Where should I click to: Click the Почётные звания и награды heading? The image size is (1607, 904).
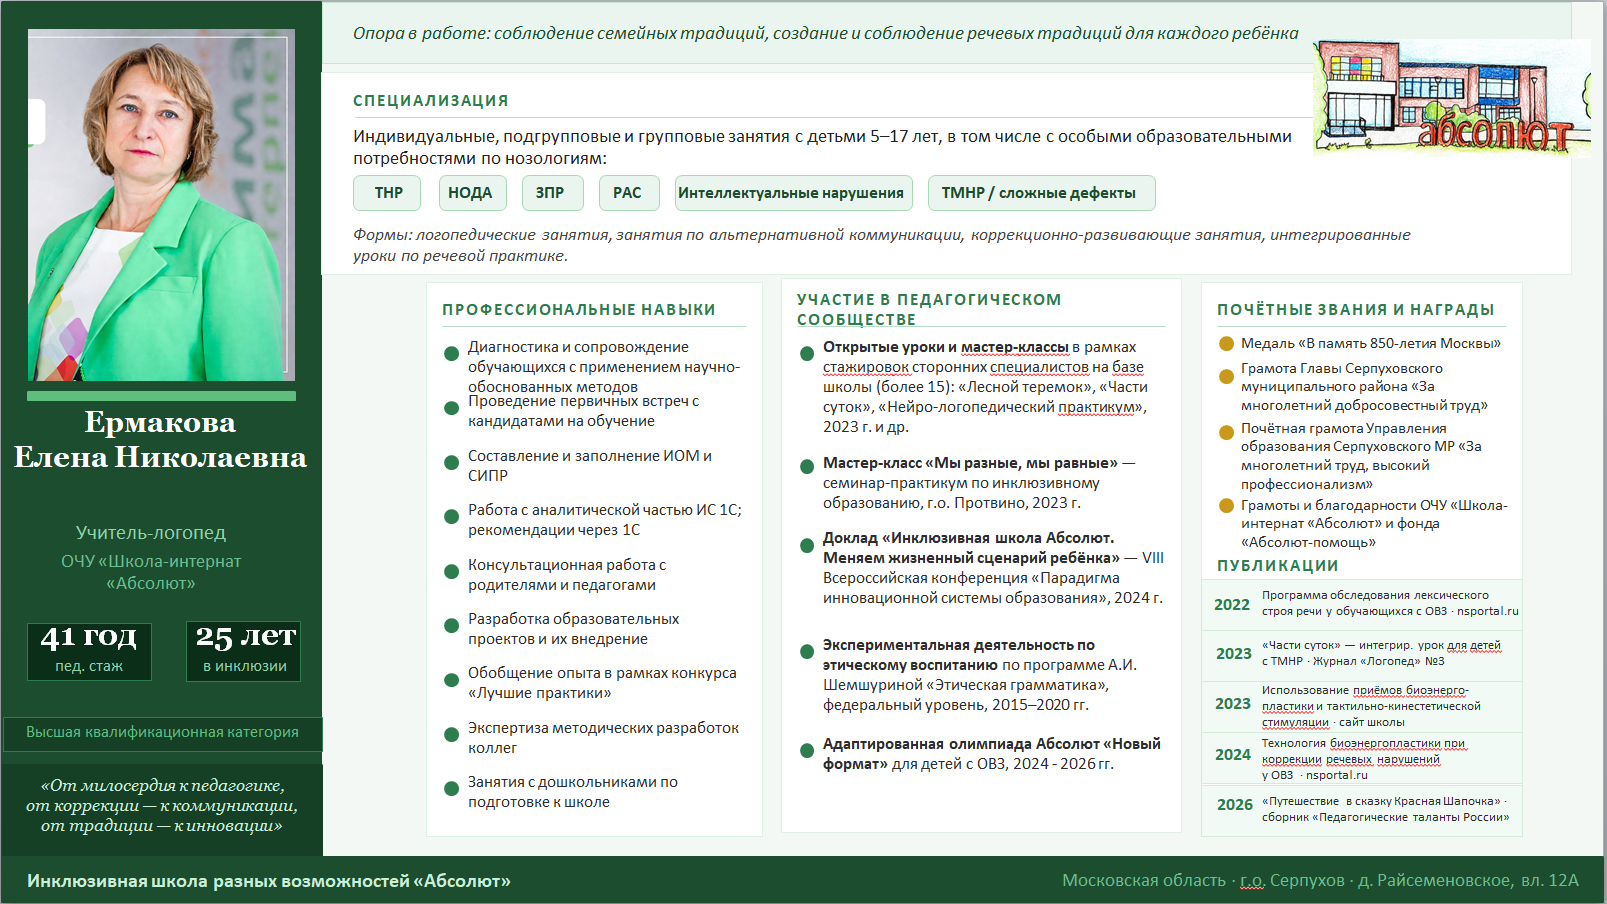(x=1356, y=310)
